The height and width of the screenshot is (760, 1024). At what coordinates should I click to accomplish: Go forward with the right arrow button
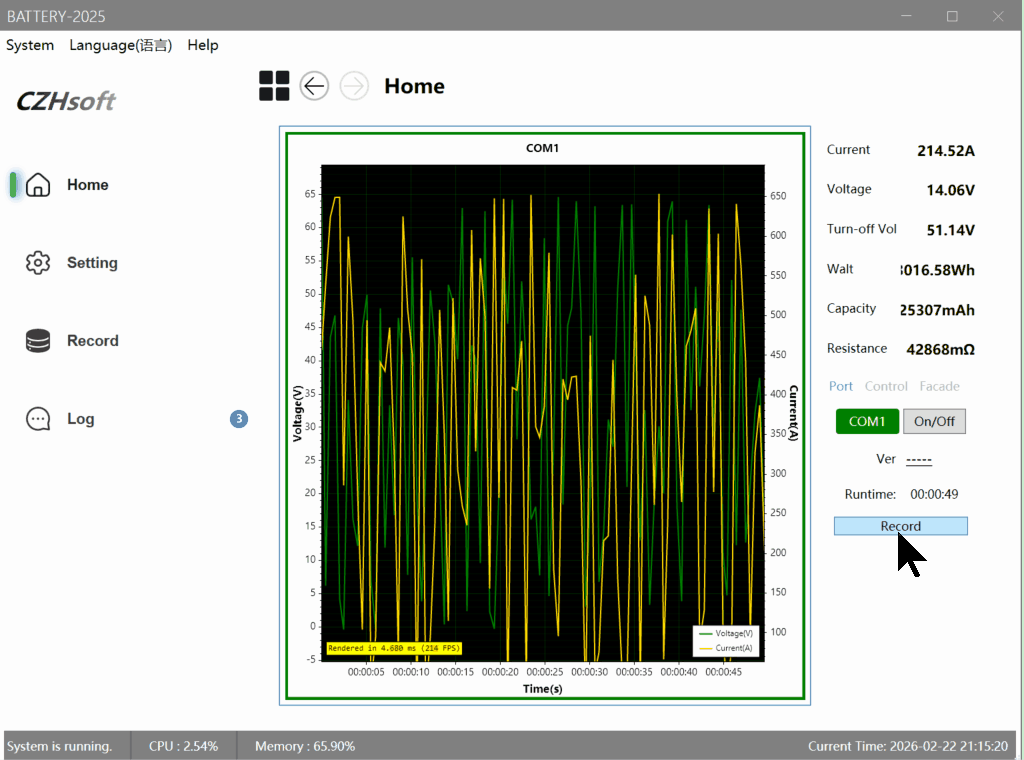point(354,86)
